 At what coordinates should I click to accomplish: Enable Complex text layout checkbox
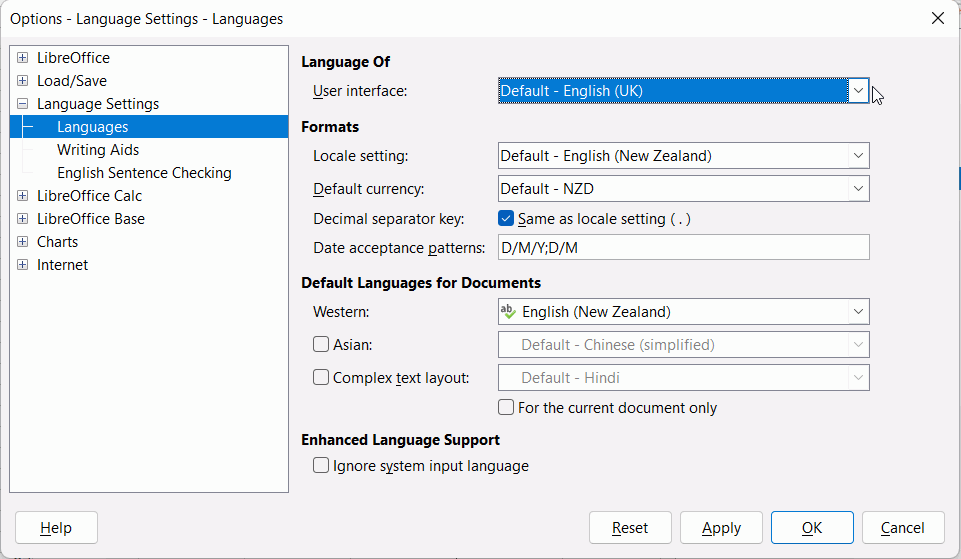[x=321, y=377]
